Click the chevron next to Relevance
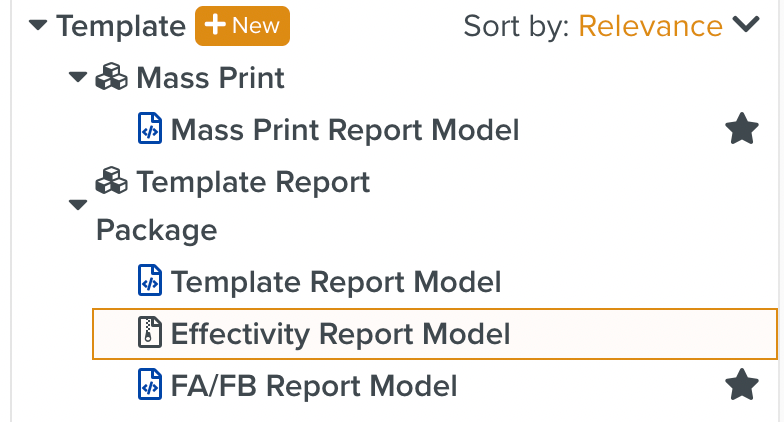 (x=746, y=26)
